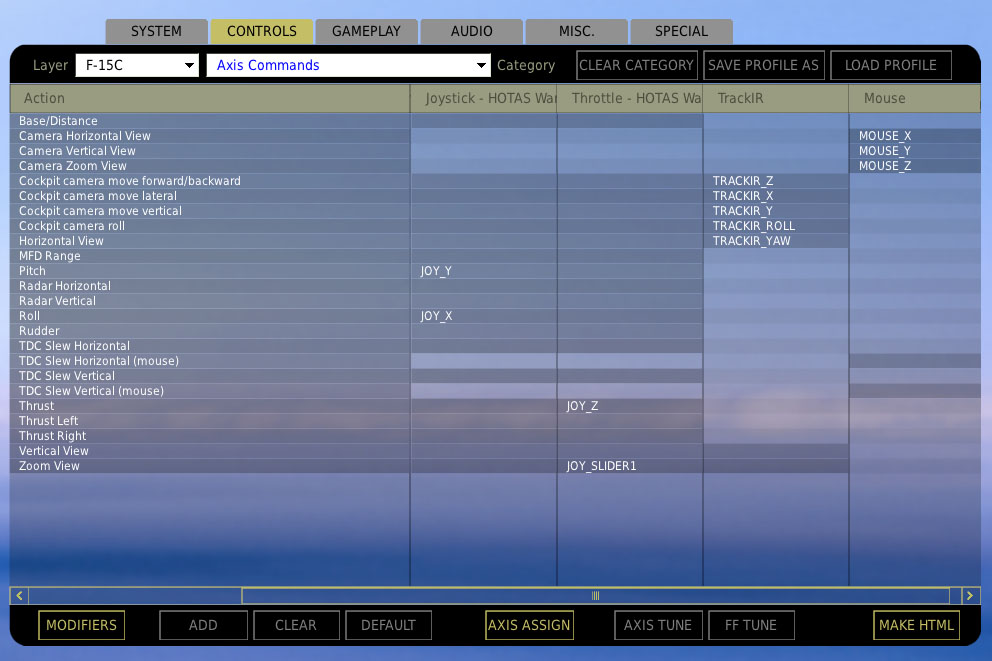Click the JOY_Y binding for Pitch
The width and height of the screenshot is (992, 661).
(484, 271)
